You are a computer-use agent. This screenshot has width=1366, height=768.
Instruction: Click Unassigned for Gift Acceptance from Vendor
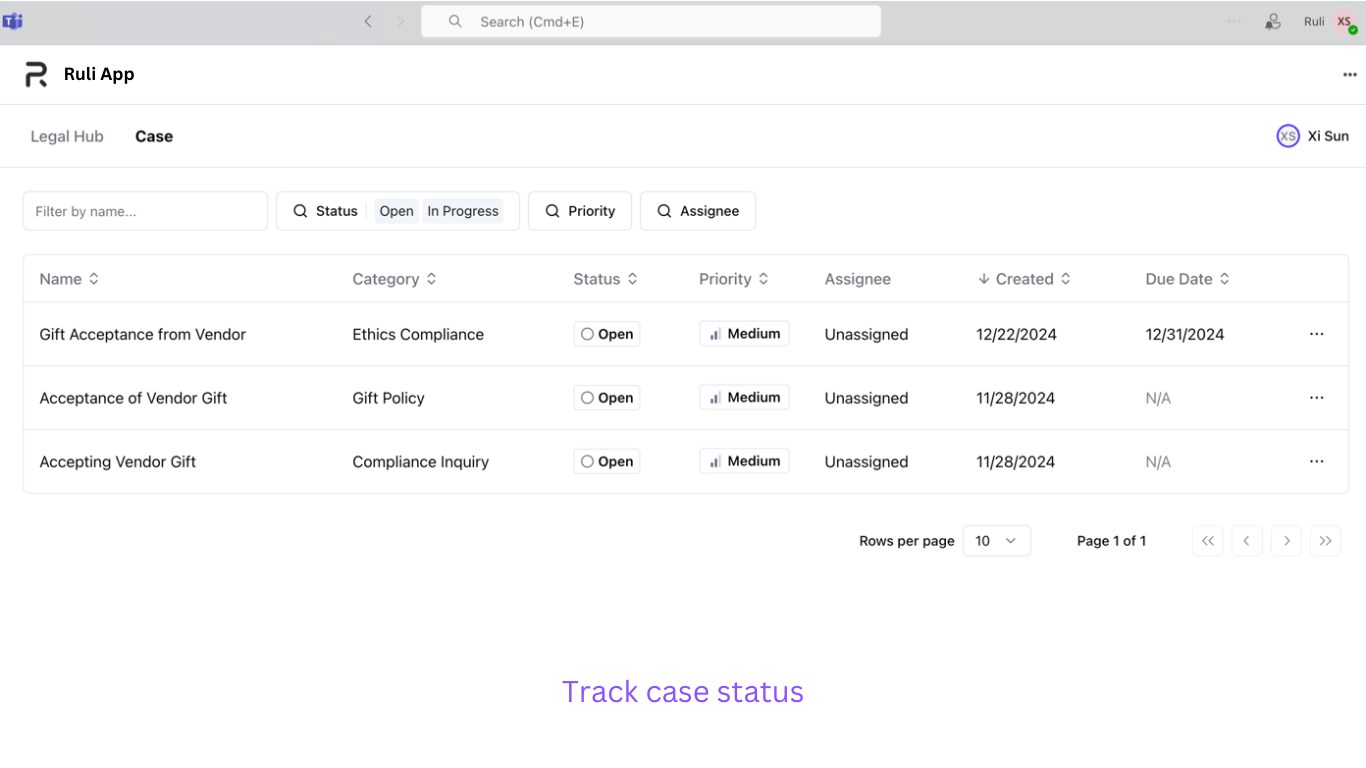867,334
